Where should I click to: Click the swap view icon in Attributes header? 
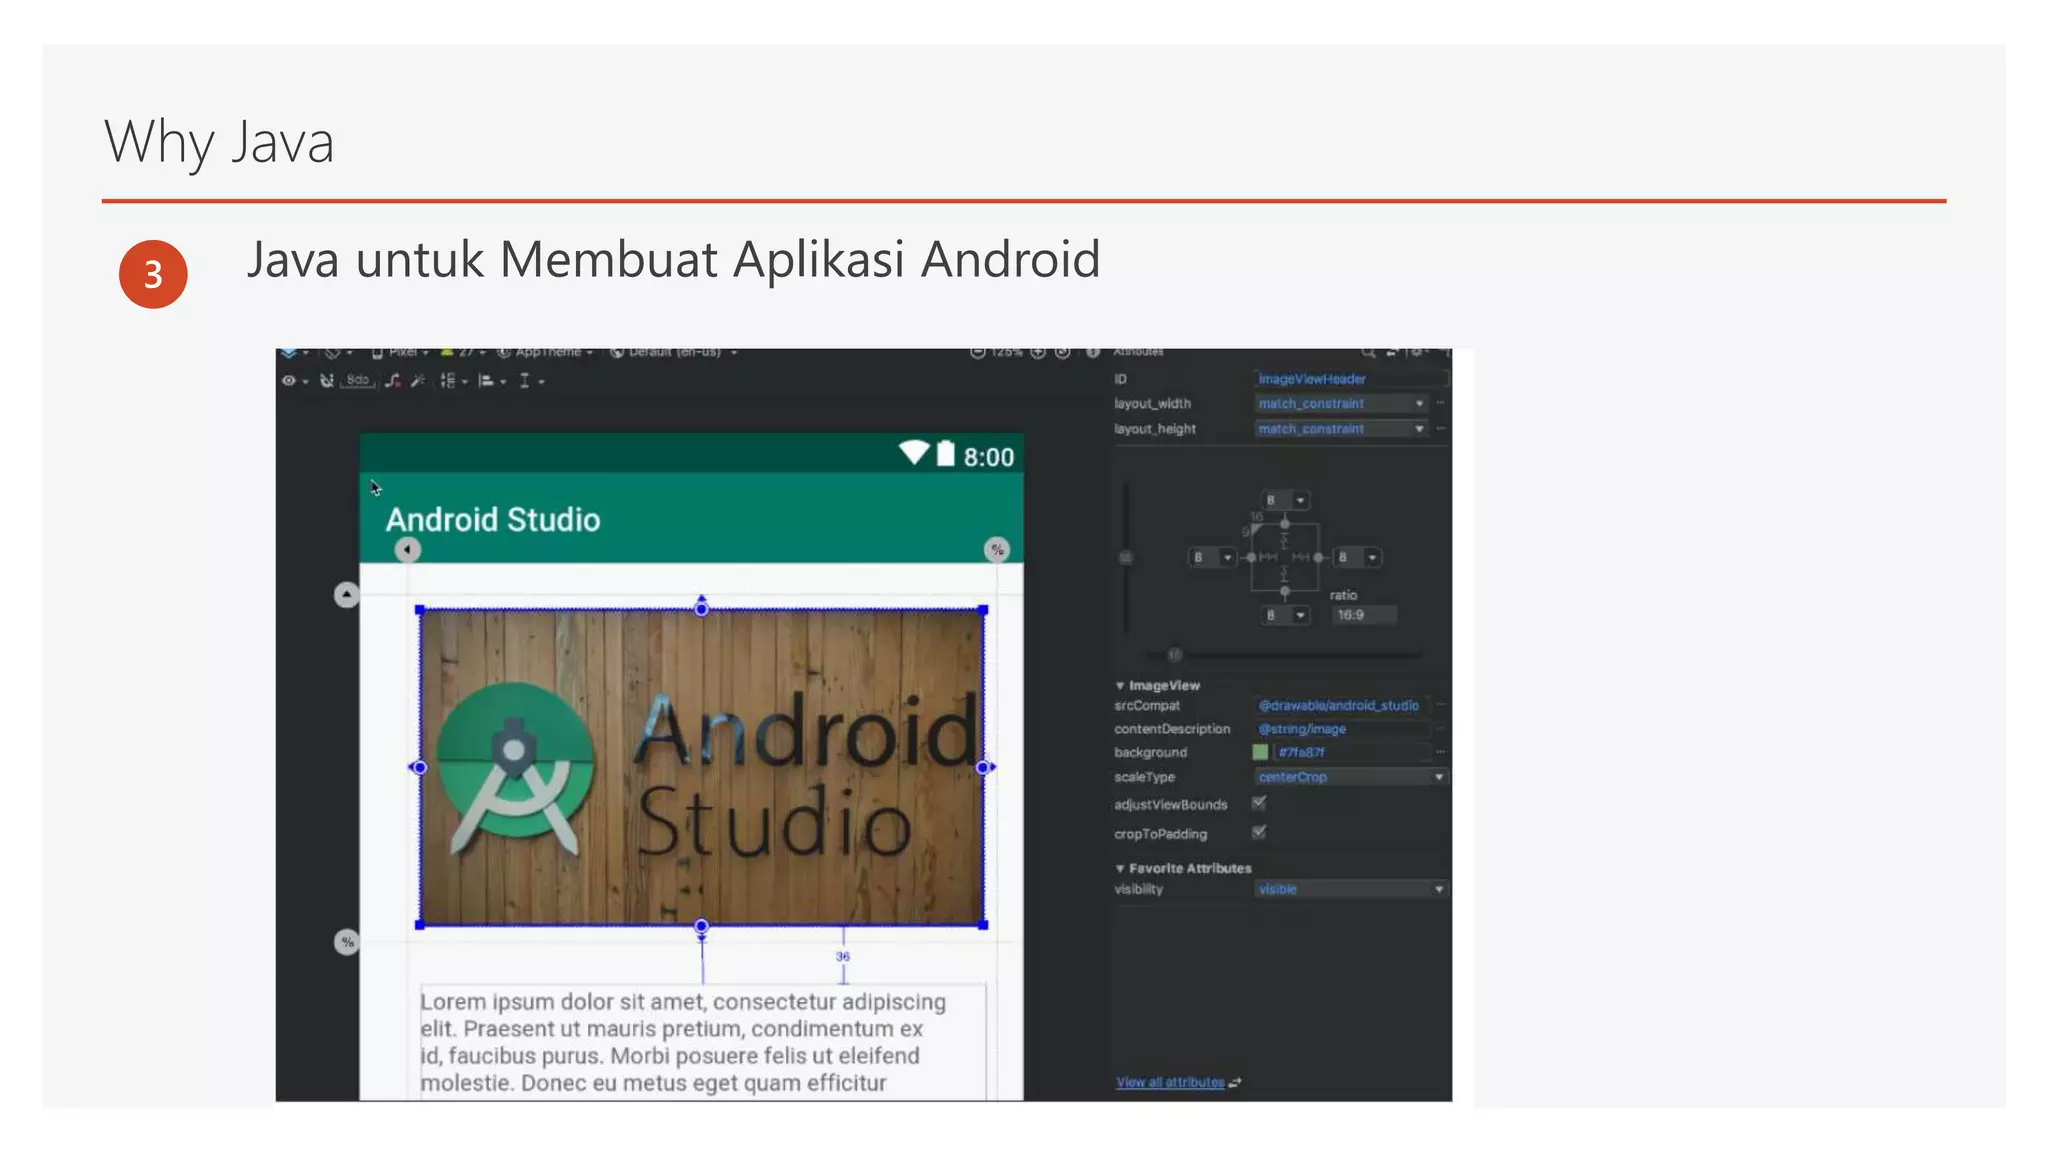tap(1392, 353)
